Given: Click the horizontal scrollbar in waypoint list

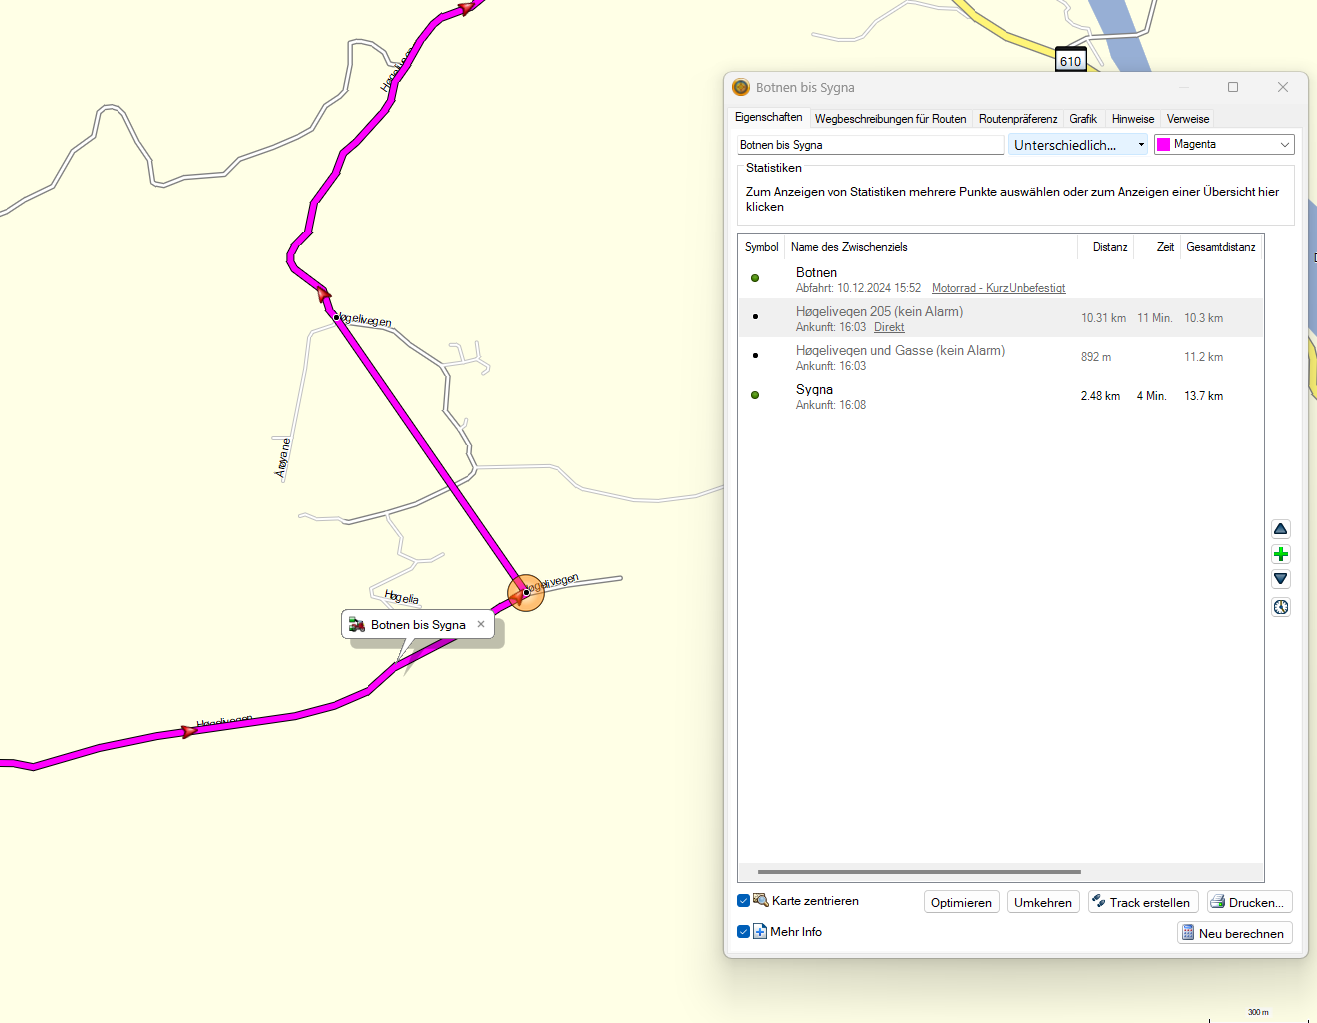Looking at the screenshot, I should pos(918,872).
